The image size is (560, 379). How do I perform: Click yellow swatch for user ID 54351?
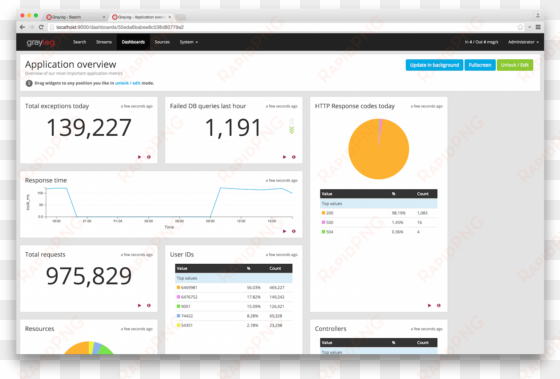[179, 325]
